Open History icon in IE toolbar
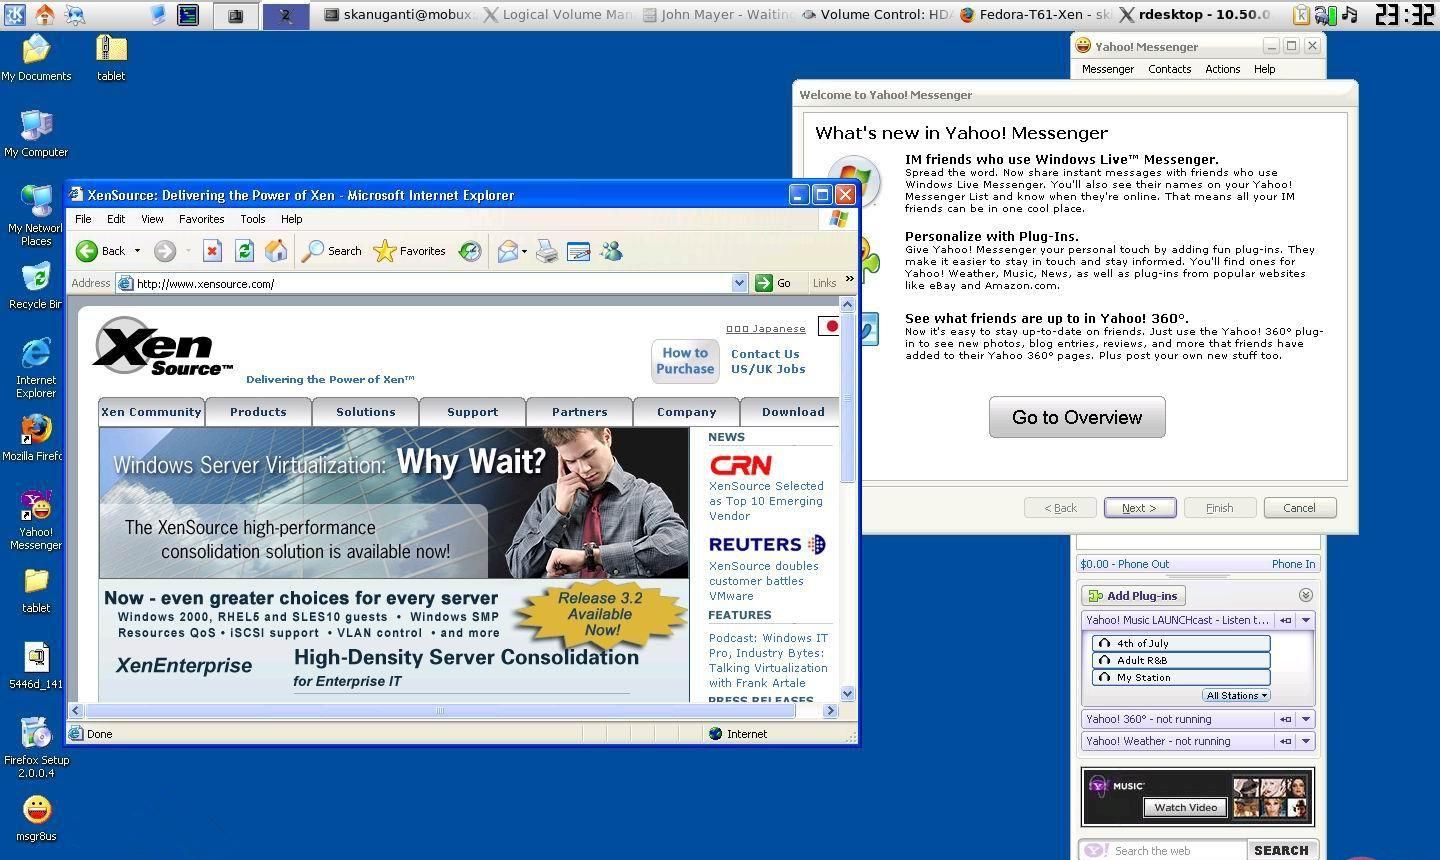Viewport: 1440px width, 860px height. tap(470, 251)
